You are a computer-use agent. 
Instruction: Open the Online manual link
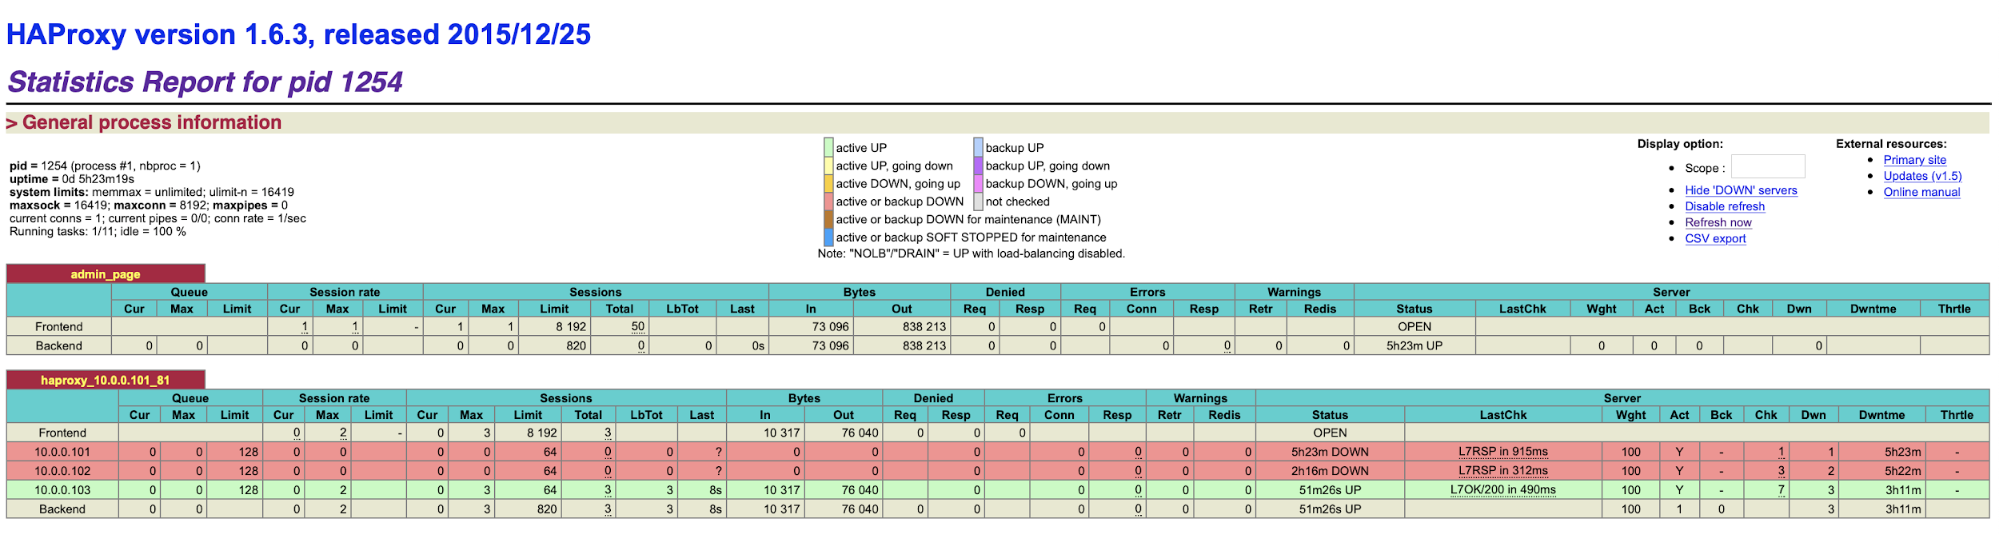[1921, 192]
